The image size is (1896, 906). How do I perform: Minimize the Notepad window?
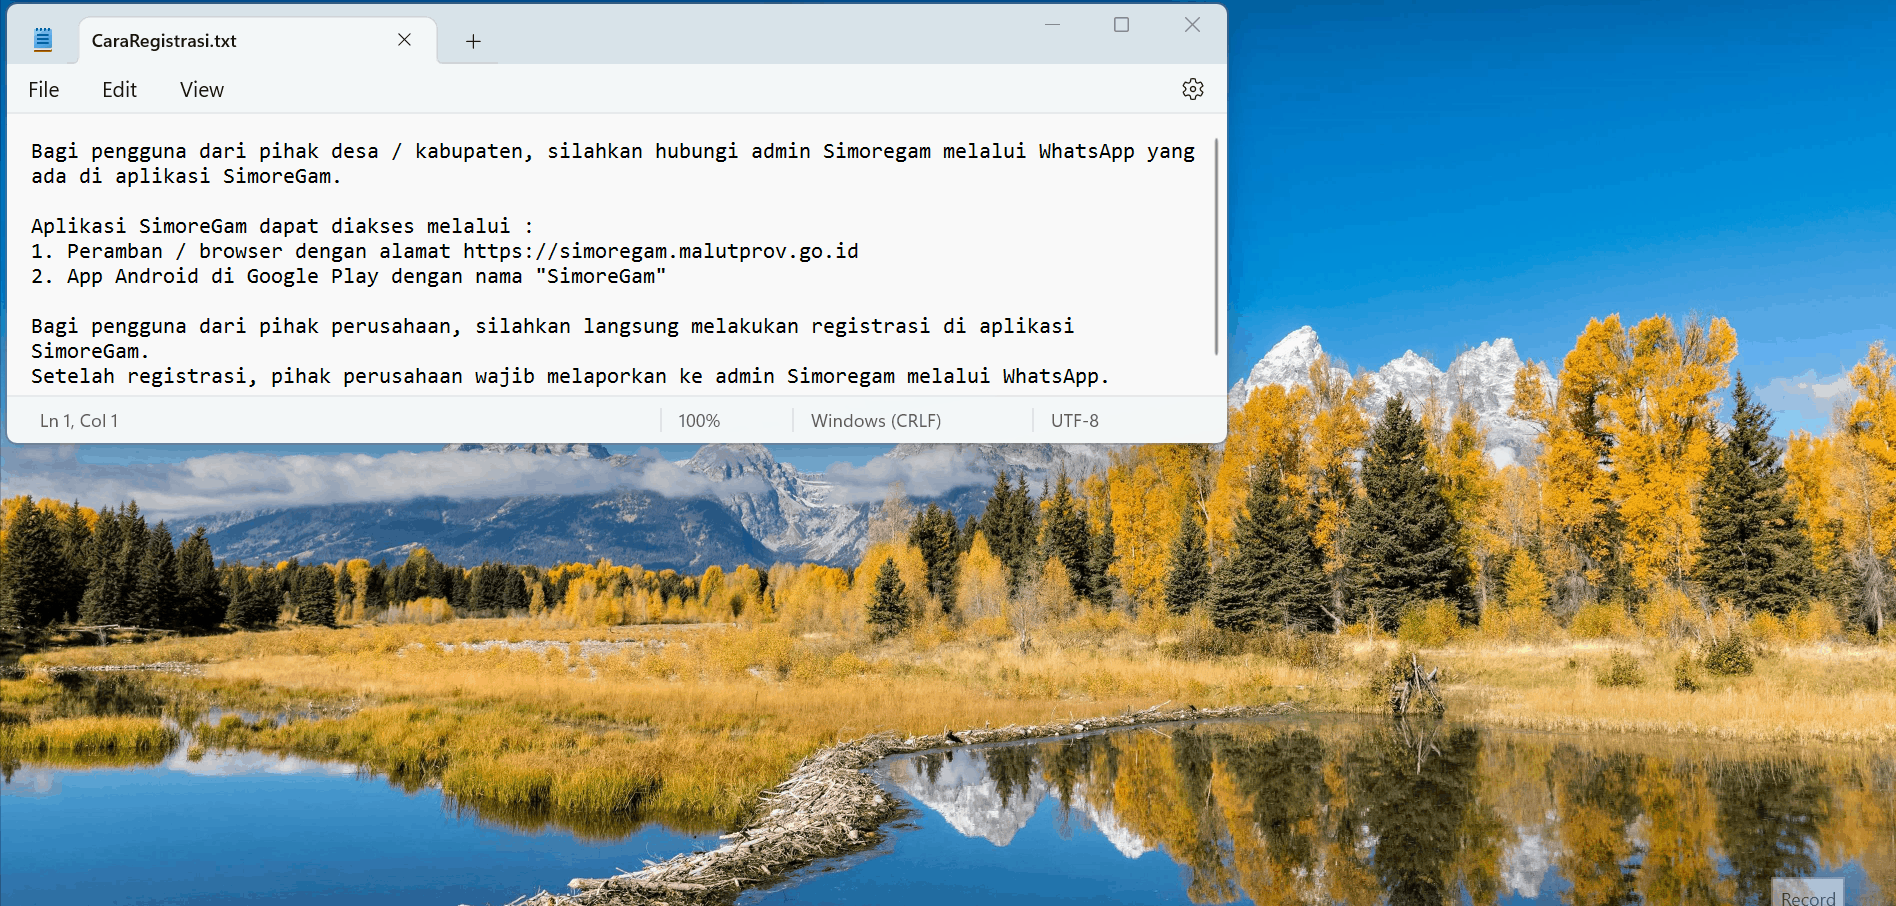[x=1052, y=25]
